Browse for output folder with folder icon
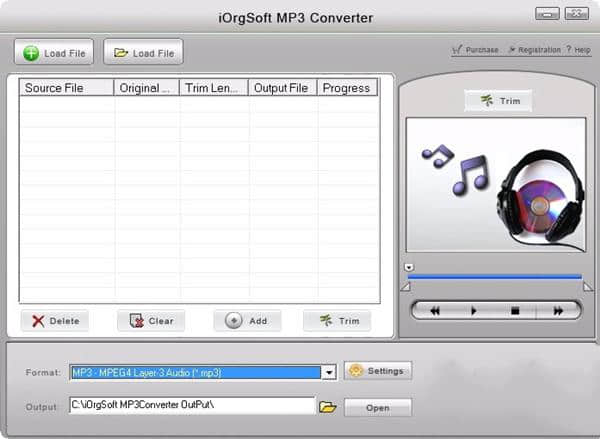The image size is (600, 439). [327, 406]
